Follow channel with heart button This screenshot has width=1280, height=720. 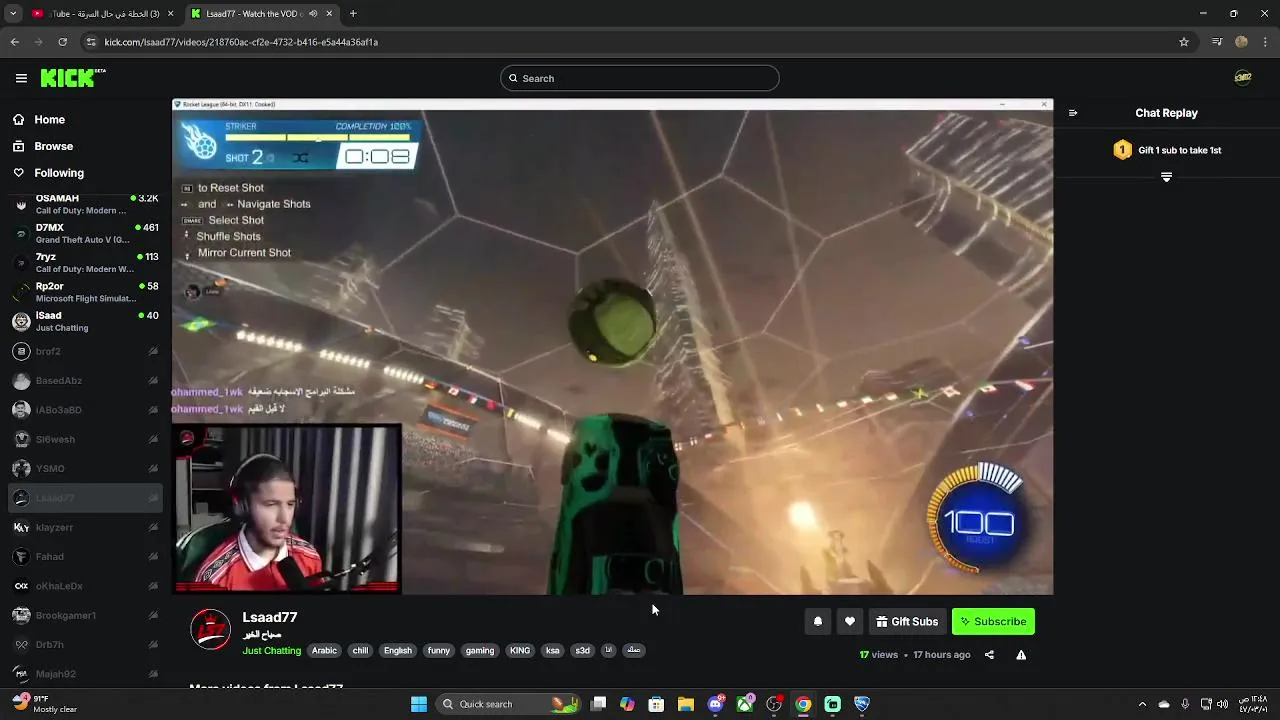[849, 621]
